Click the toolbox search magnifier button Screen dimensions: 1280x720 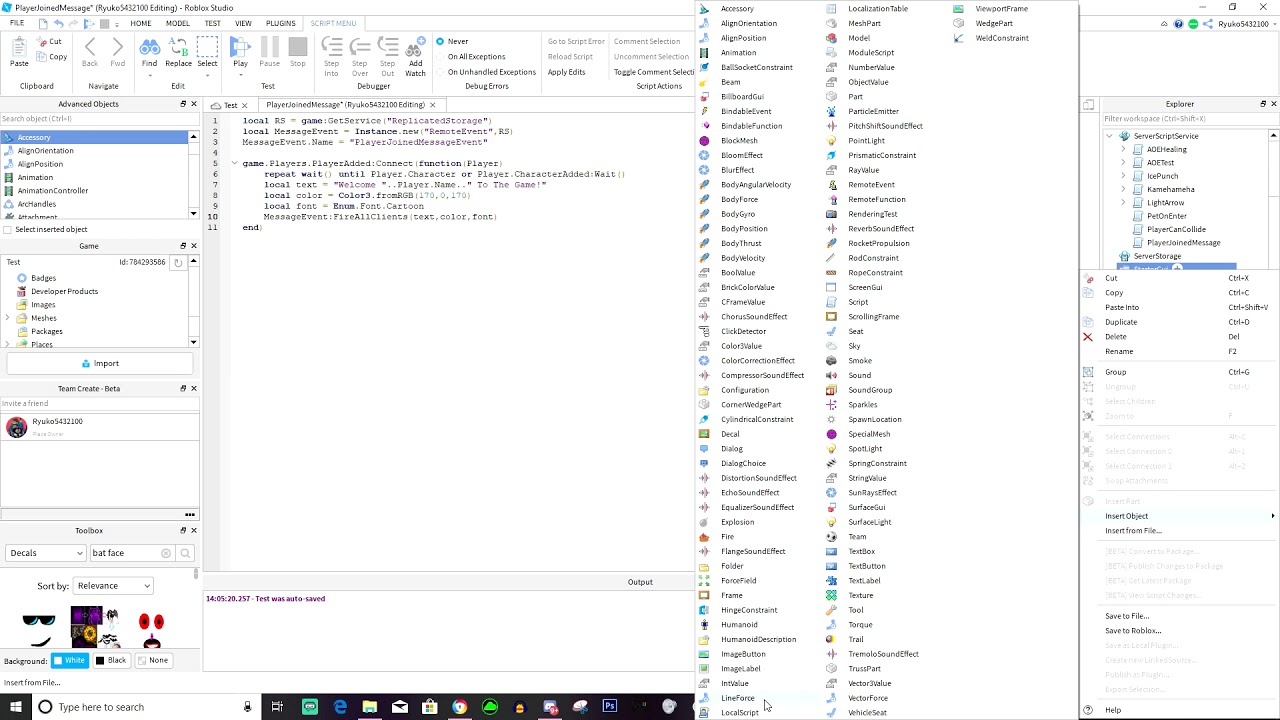tap(184, 553)
